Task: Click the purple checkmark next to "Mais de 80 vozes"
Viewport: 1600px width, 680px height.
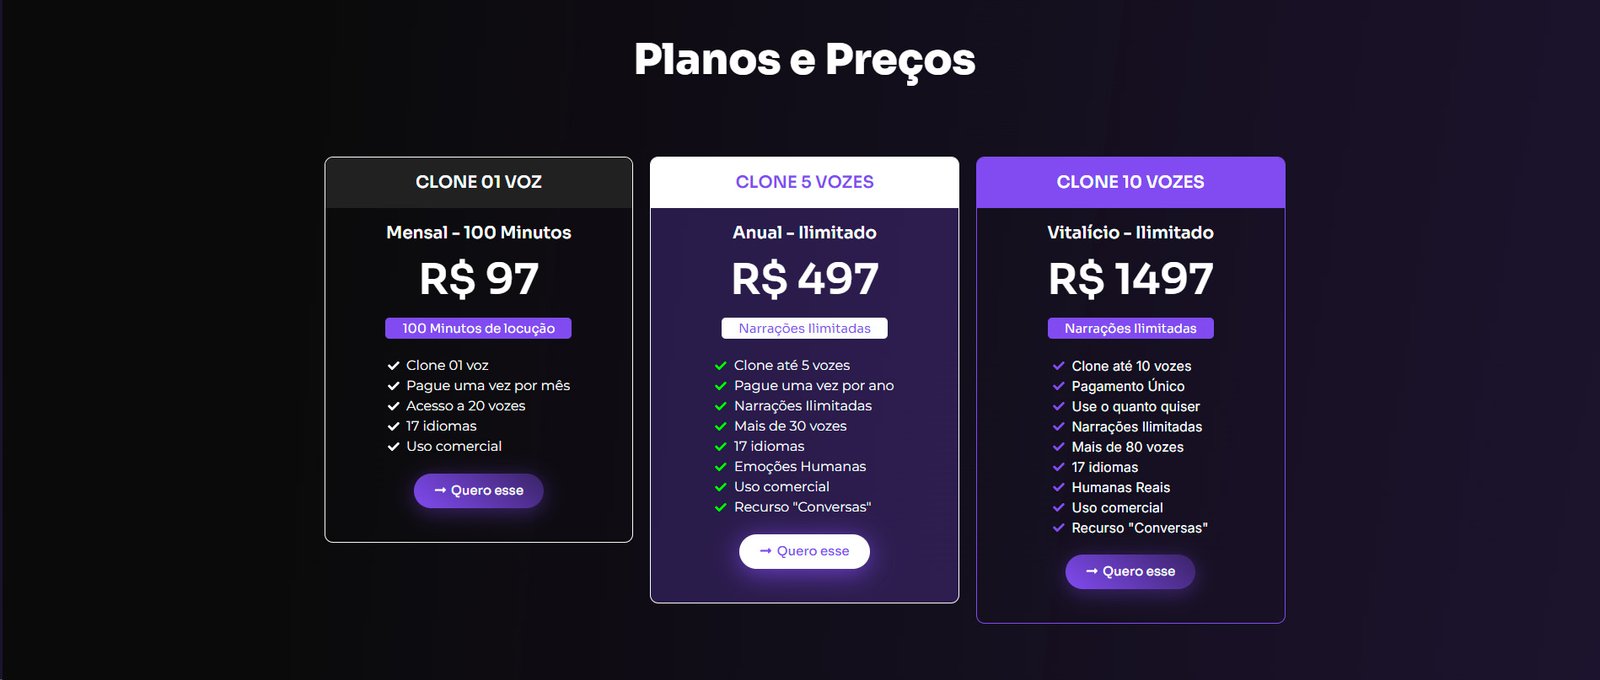Action: (x=1059, y=447)
